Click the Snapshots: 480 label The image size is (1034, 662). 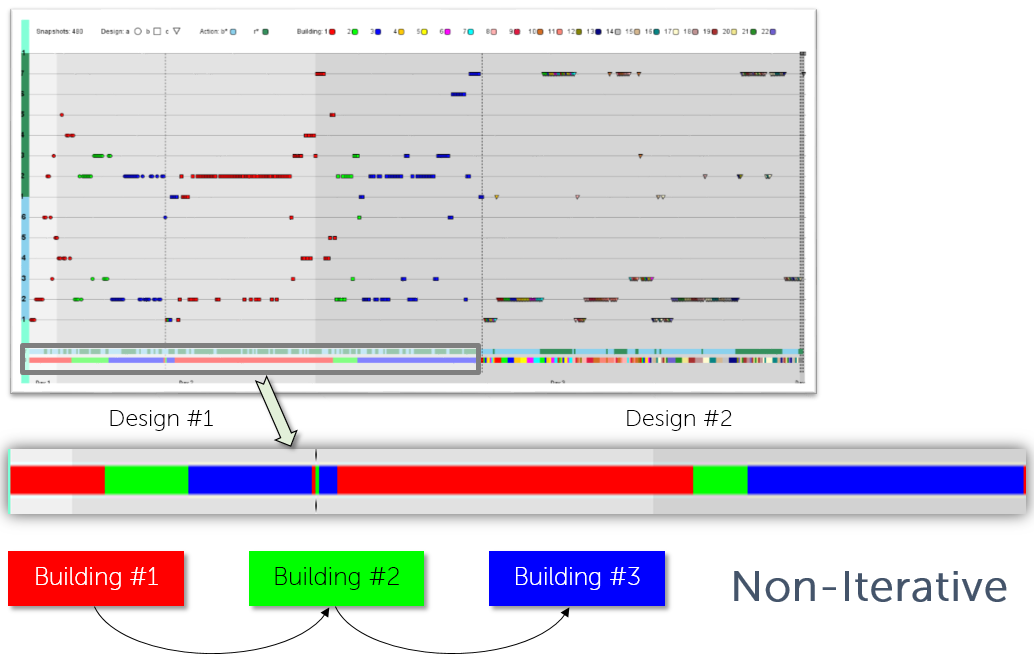[x=59, y=32]
